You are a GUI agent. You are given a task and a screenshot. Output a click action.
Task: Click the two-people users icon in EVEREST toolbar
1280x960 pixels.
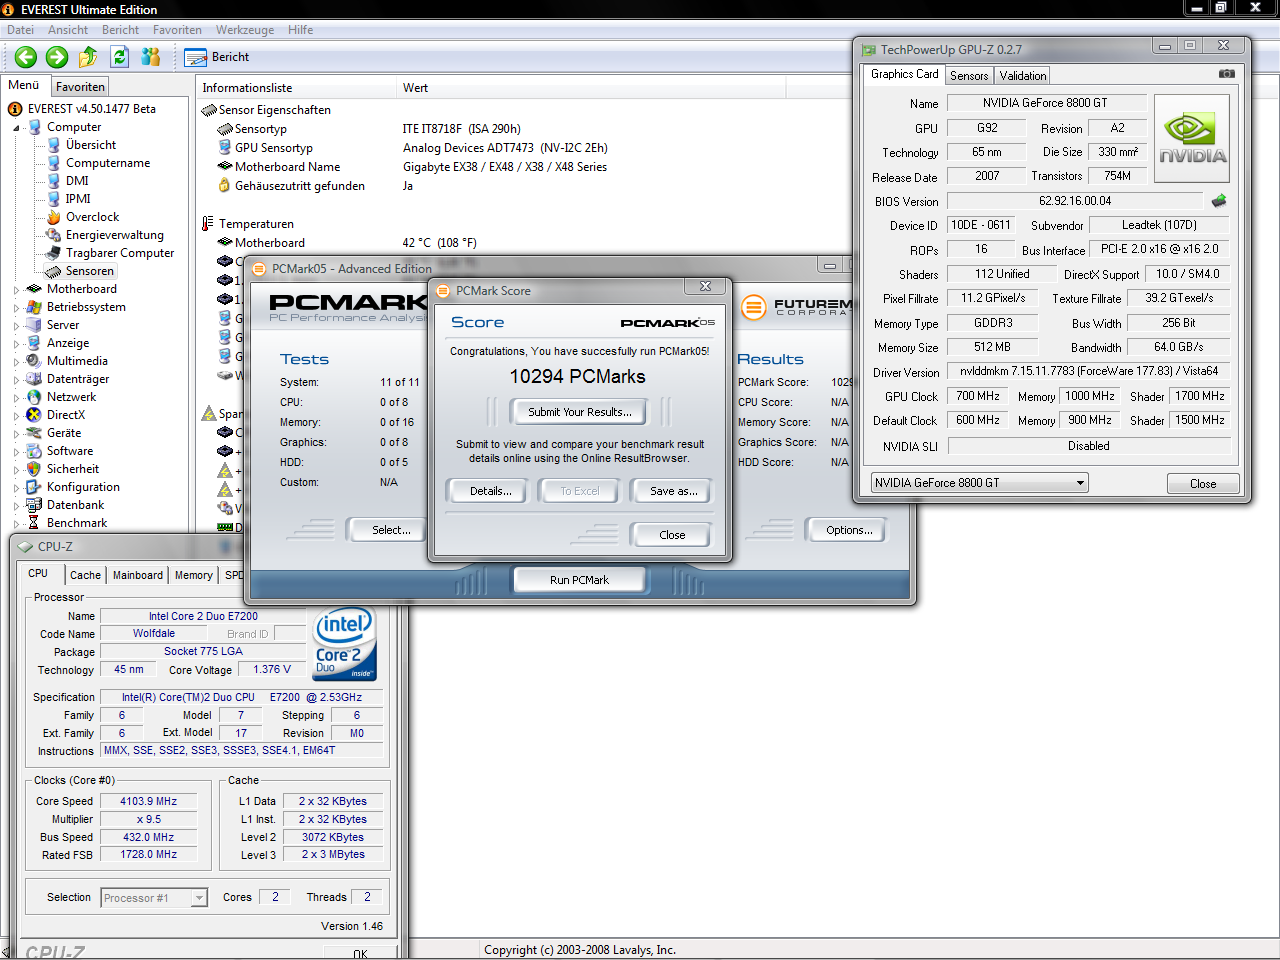coord(151,57)
